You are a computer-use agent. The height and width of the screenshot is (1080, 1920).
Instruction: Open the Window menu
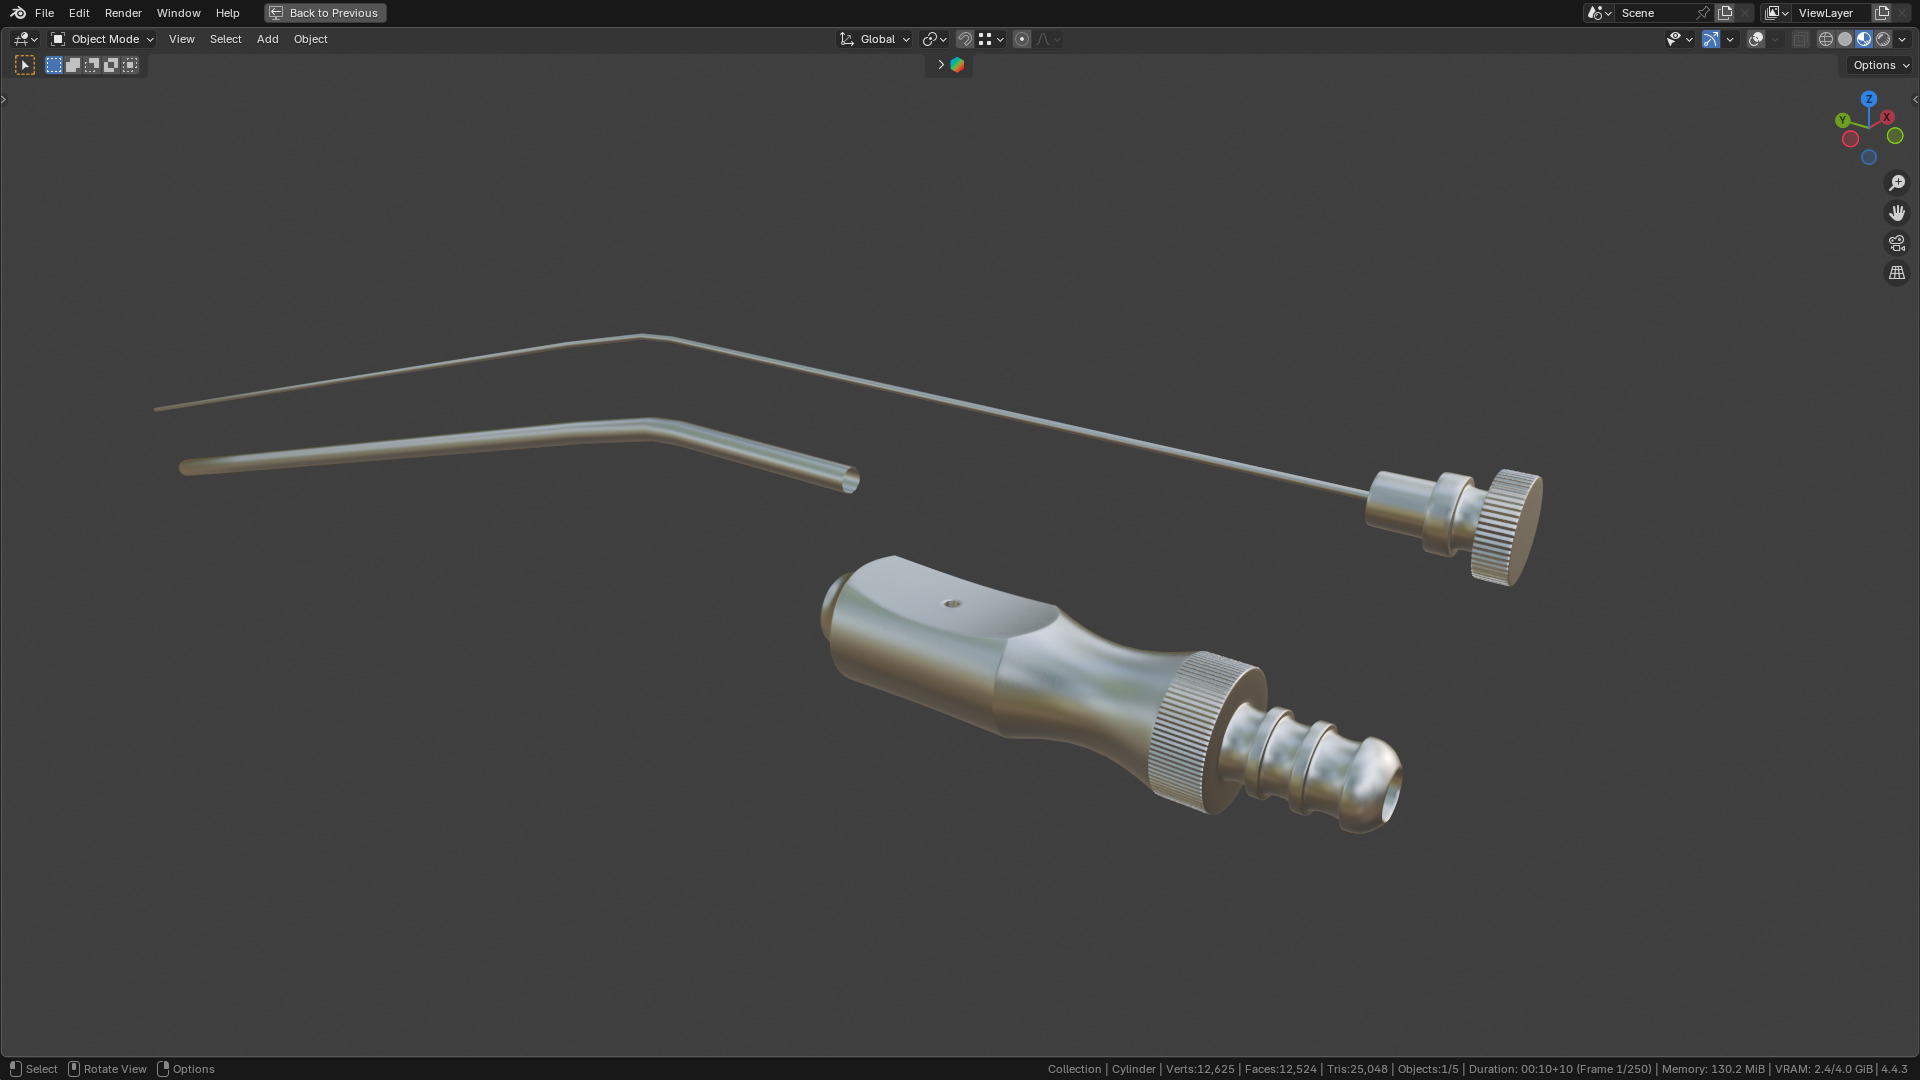point(178,13)
